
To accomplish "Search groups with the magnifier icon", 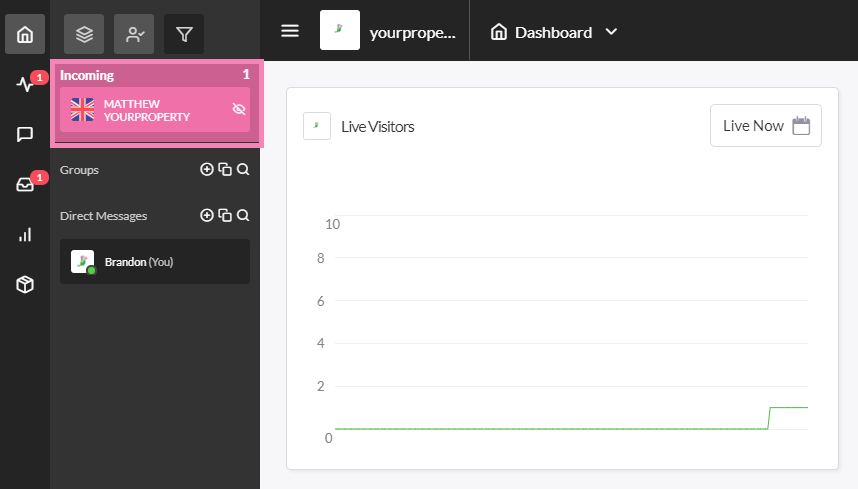I will [x=243, y=170].
